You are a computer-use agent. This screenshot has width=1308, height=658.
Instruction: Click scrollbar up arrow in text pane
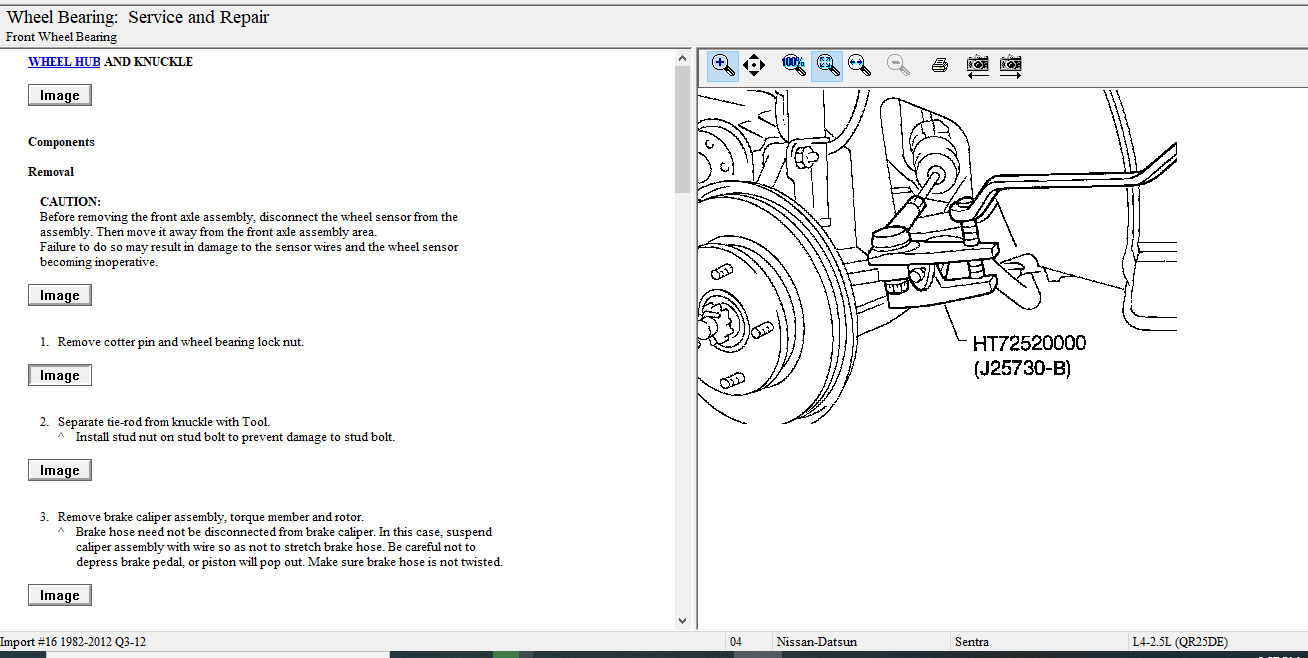point(683,58)
